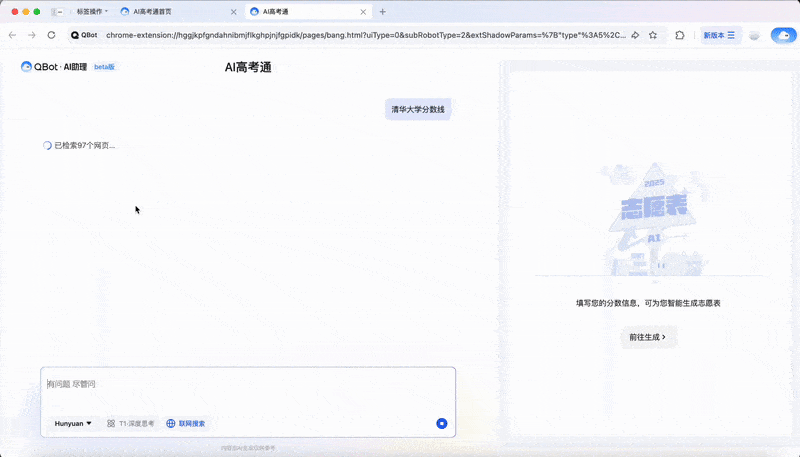The width and height of the screenshot is (800, 457).
Task: Click the 清华大学分数线 message bubble
Action: coord(418,109)
